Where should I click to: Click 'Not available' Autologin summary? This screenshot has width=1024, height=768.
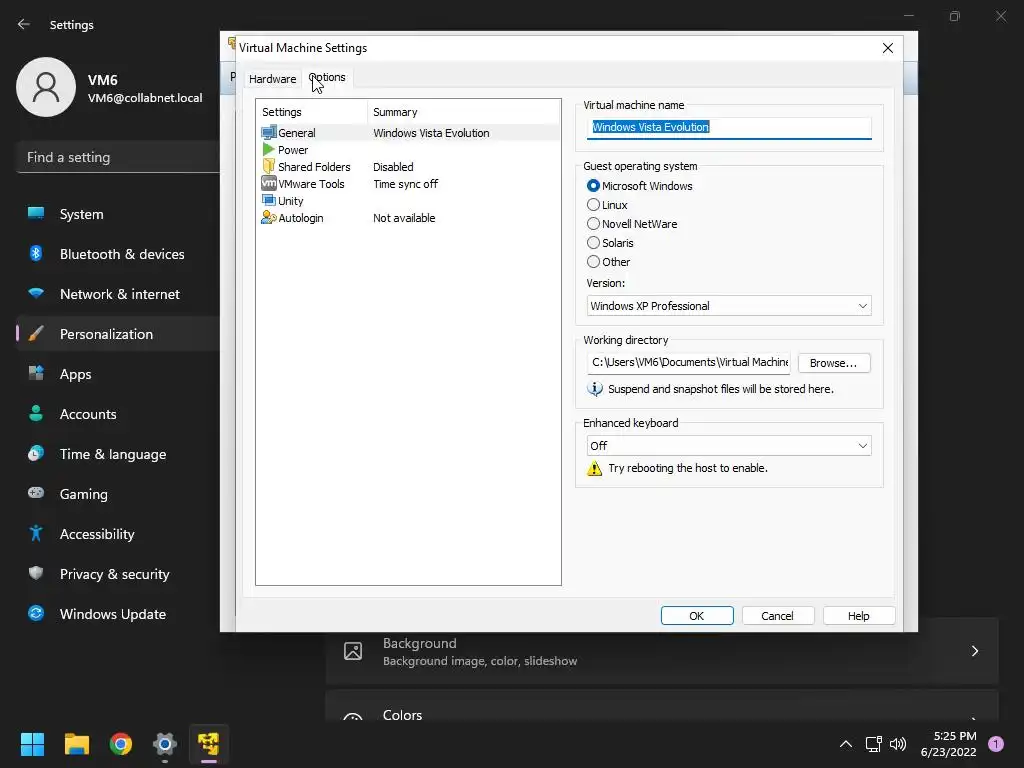(404, 217)
